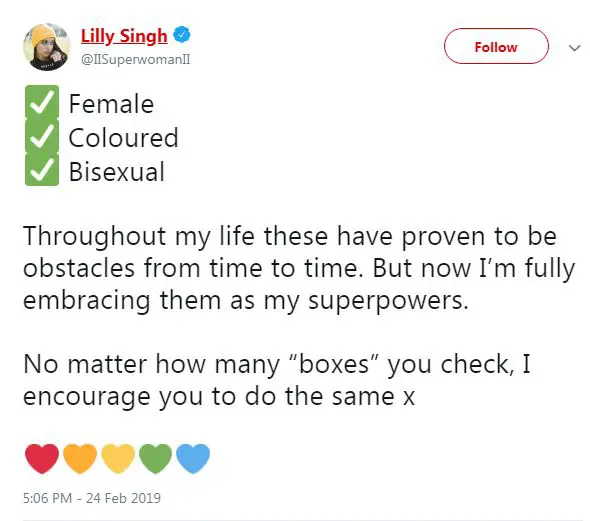Open Lilly Singh's profile avatar
The width and height of the screenshot is (590, 521).
click(x=47, y=47)
